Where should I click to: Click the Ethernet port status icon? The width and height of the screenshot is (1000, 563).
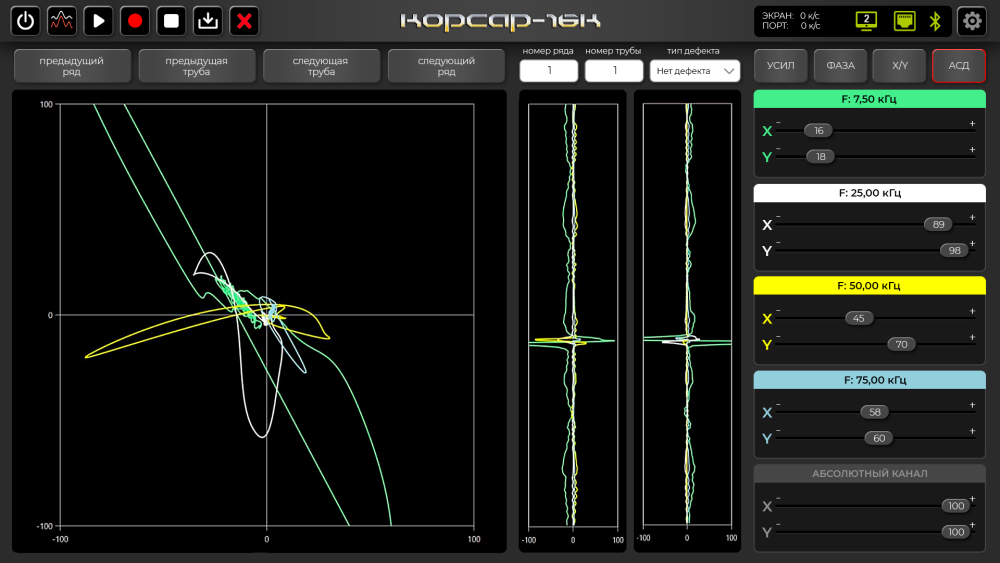click(x=904, y=20)
